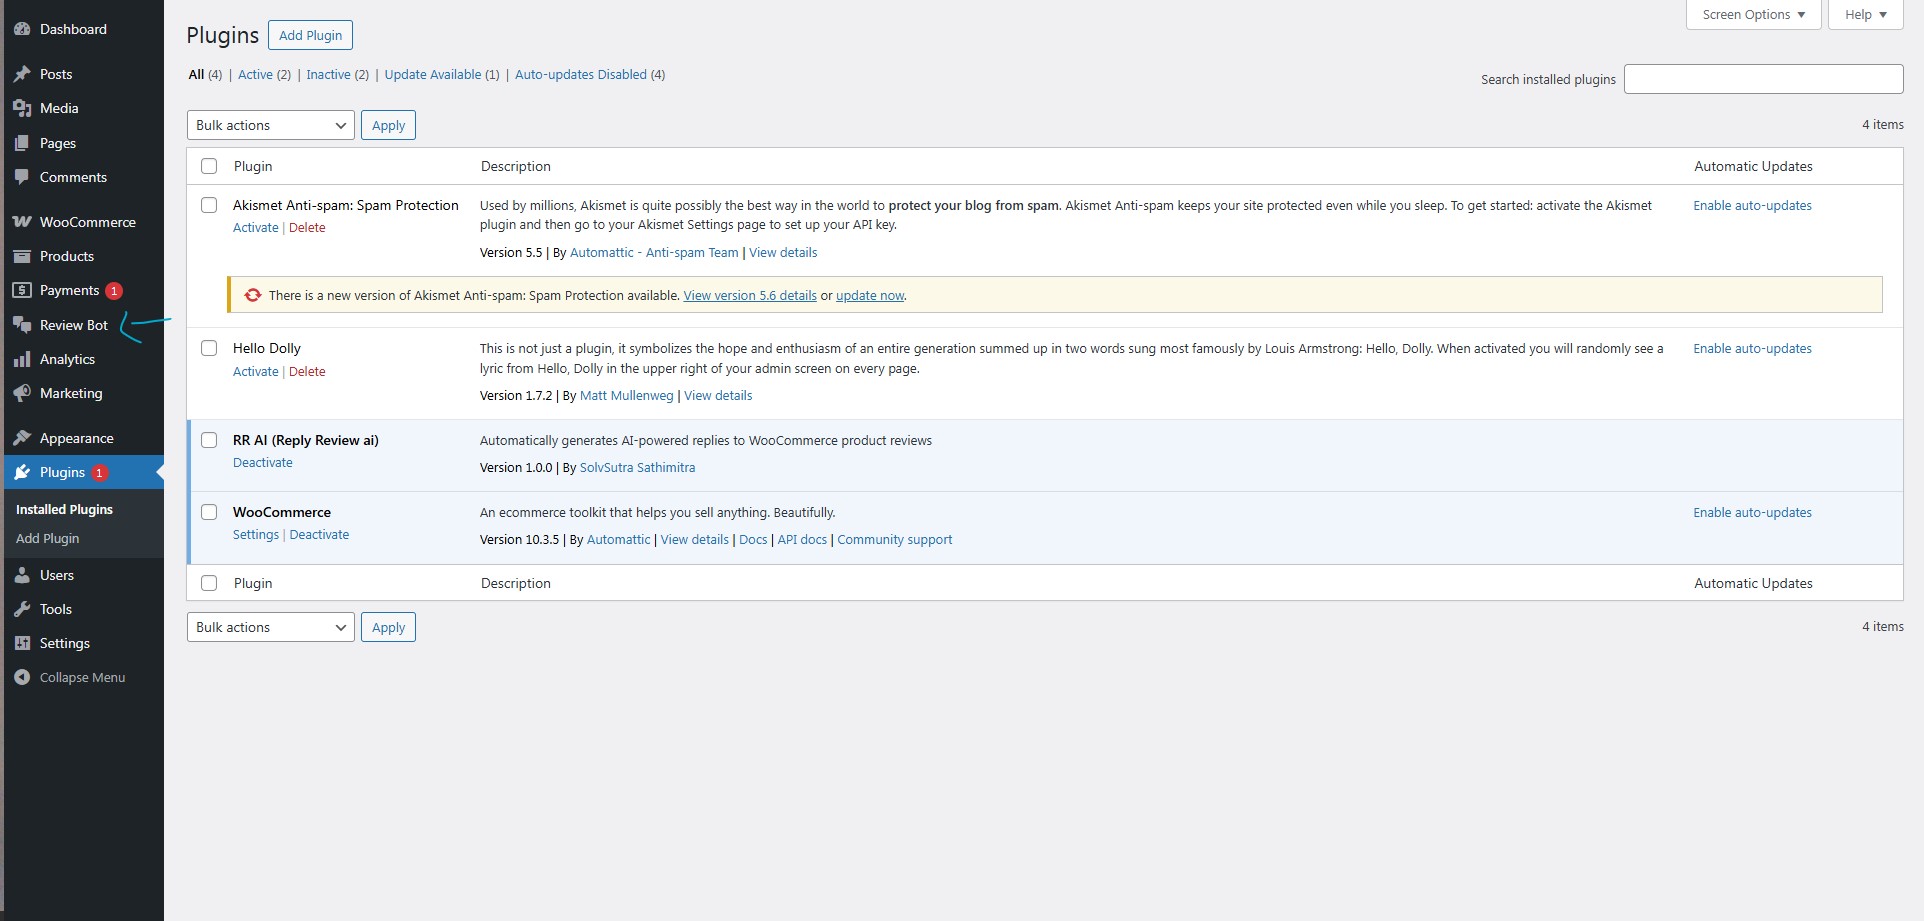Filter plugins by Inactive

pos(328,75)
